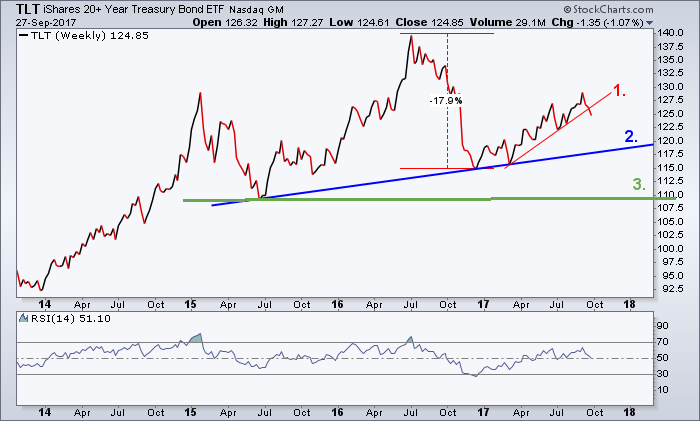700x421 pixels.
Task: Select the Close 124.85 value
Action: [x=429, y=22]
